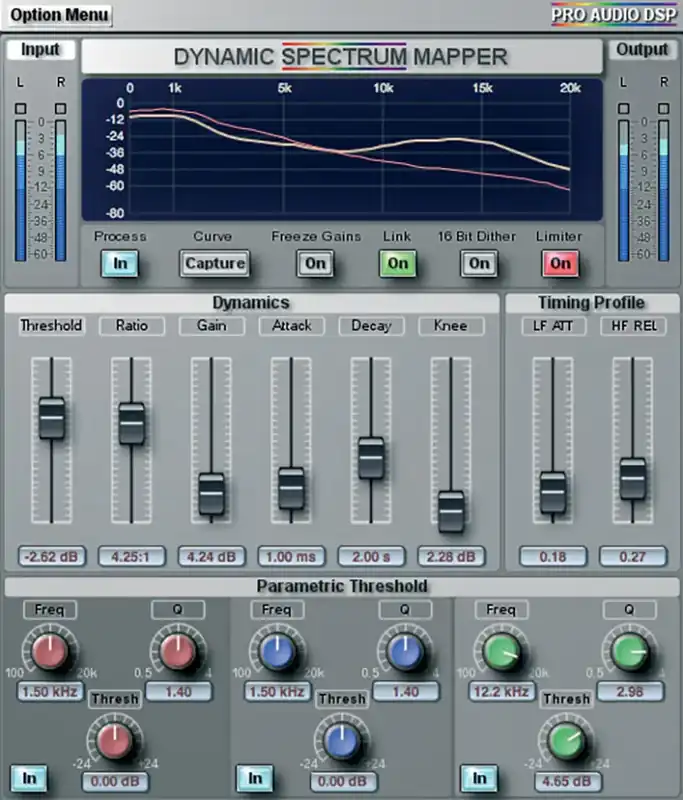Toggle the blue band In button
Viewport: 683px width, 800px height.
click(x=255, y=778)
